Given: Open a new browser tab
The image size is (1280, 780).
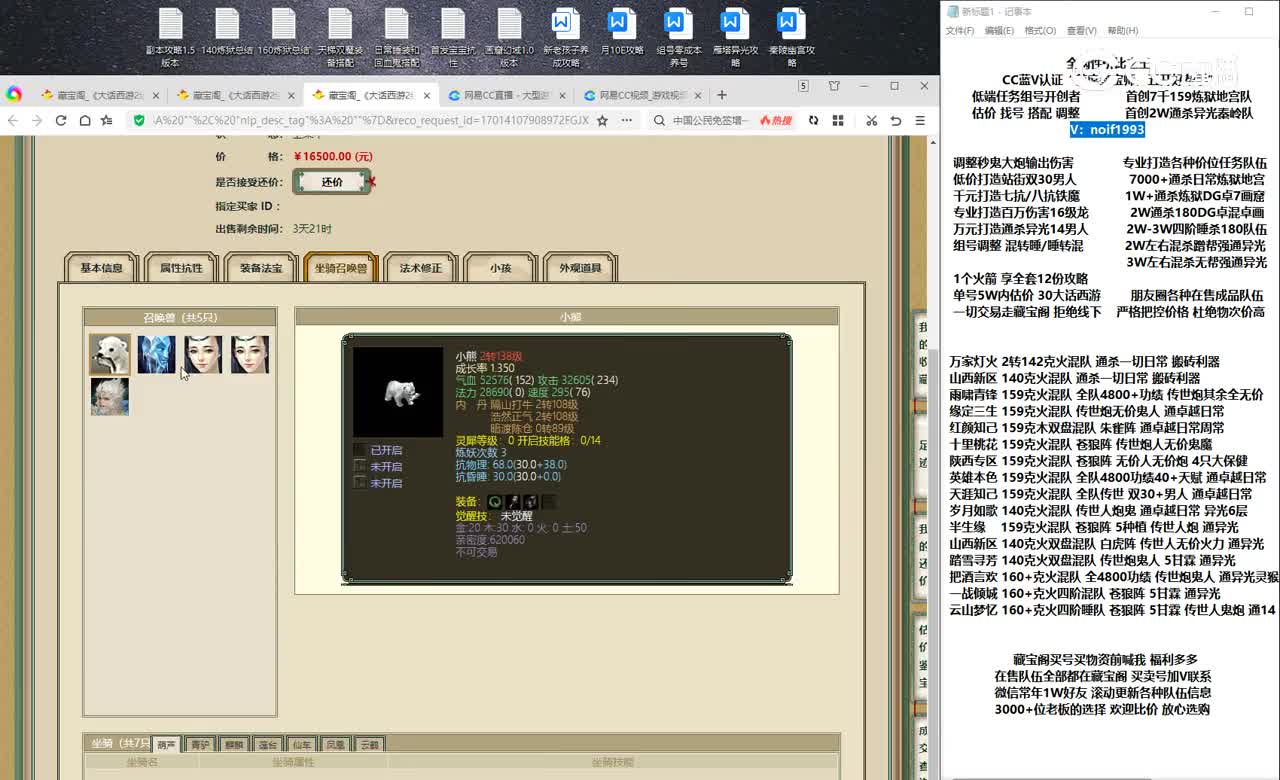Looking at the screenshot, I should pos(722,95).
